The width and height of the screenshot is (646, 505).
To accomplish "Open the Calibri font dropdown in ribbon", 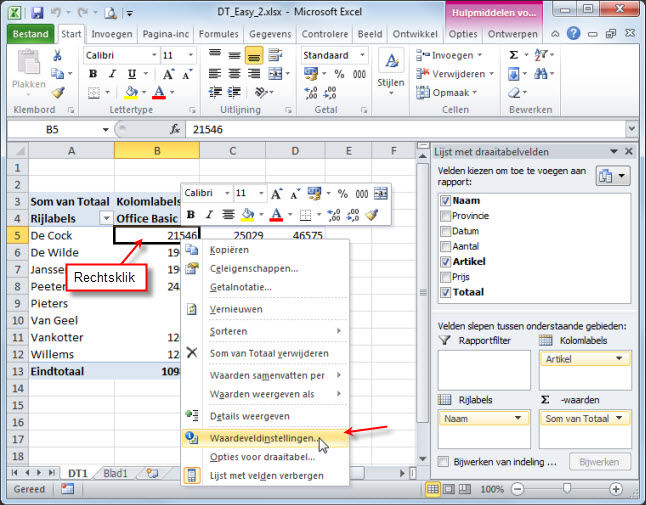I will [154, 55].
